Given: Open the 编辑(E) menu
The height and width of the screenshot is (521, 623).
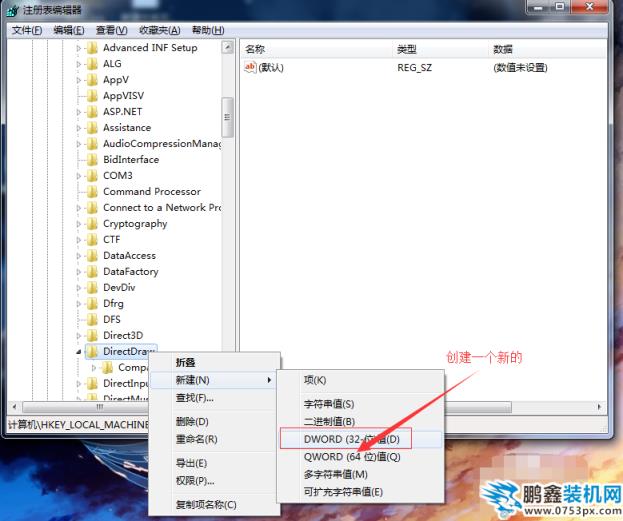Looking at the screenshot, I should [69, 30].
